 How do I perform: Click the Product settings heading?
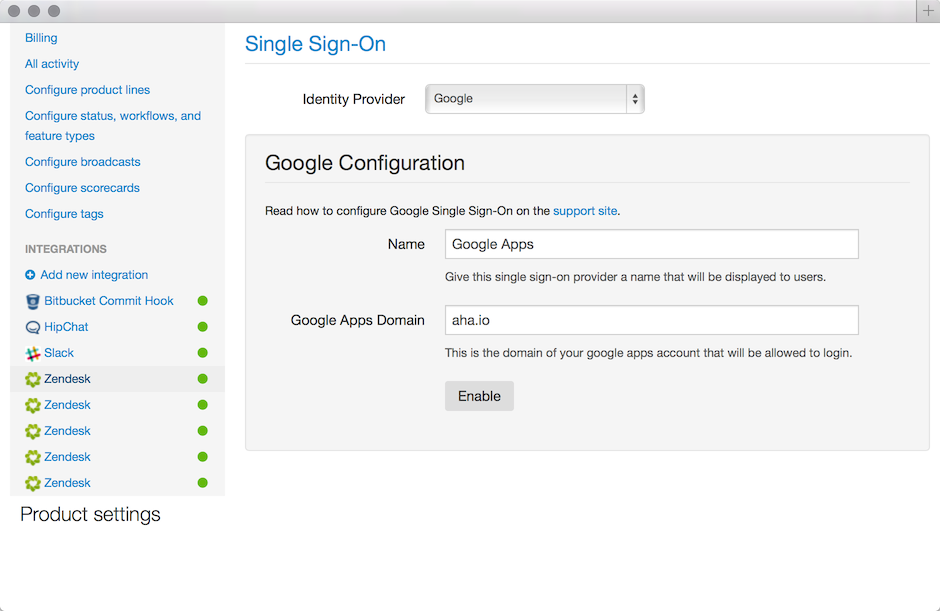point(91,514)
